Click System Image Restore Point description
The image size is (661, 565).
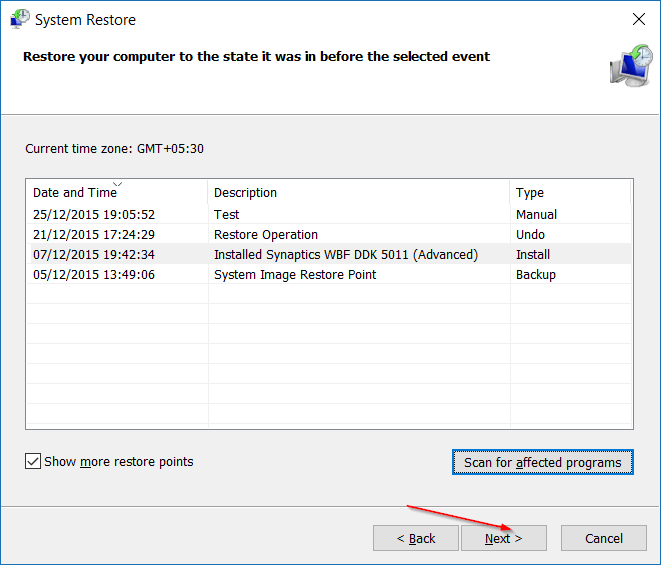pyautogui.click(x=295, y=274)
